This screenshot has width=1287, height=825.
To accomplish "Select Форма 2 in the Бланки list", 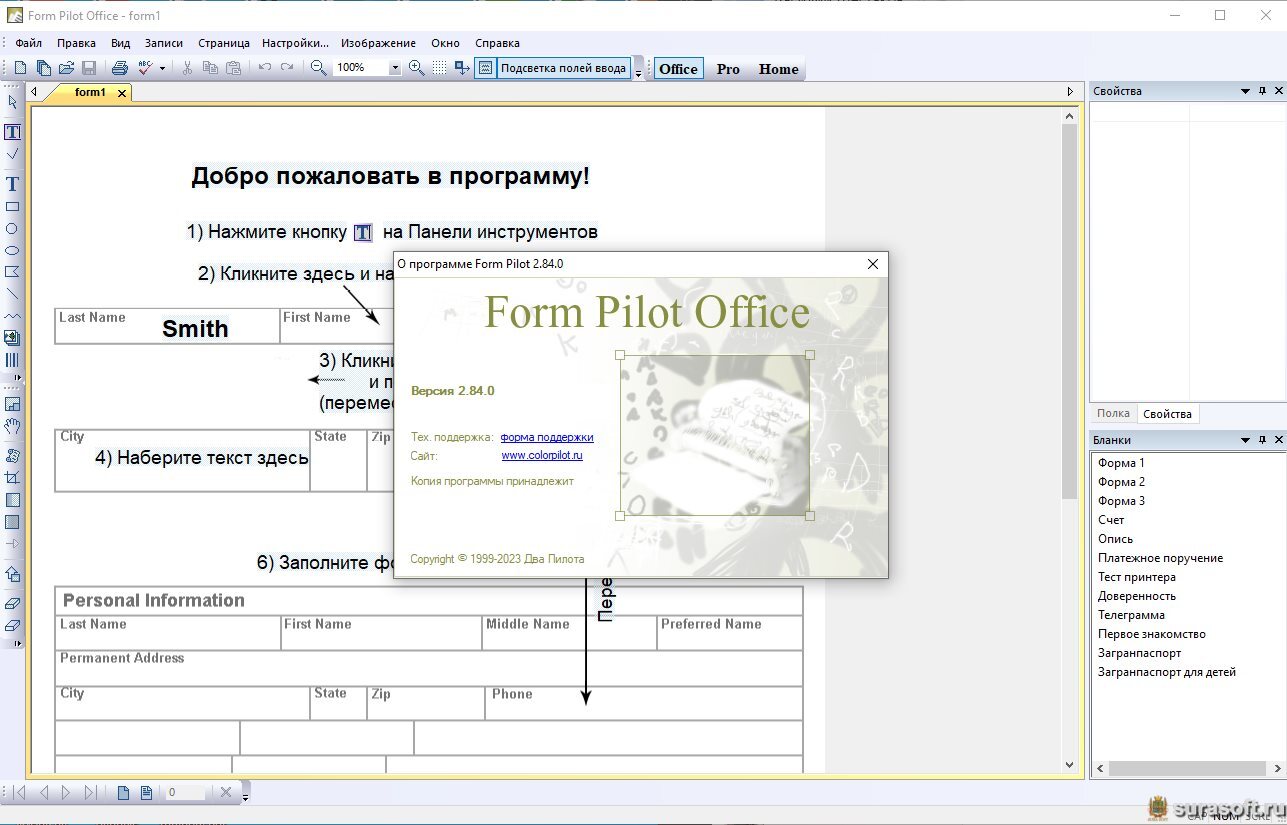I will [x=1121, y=482].
